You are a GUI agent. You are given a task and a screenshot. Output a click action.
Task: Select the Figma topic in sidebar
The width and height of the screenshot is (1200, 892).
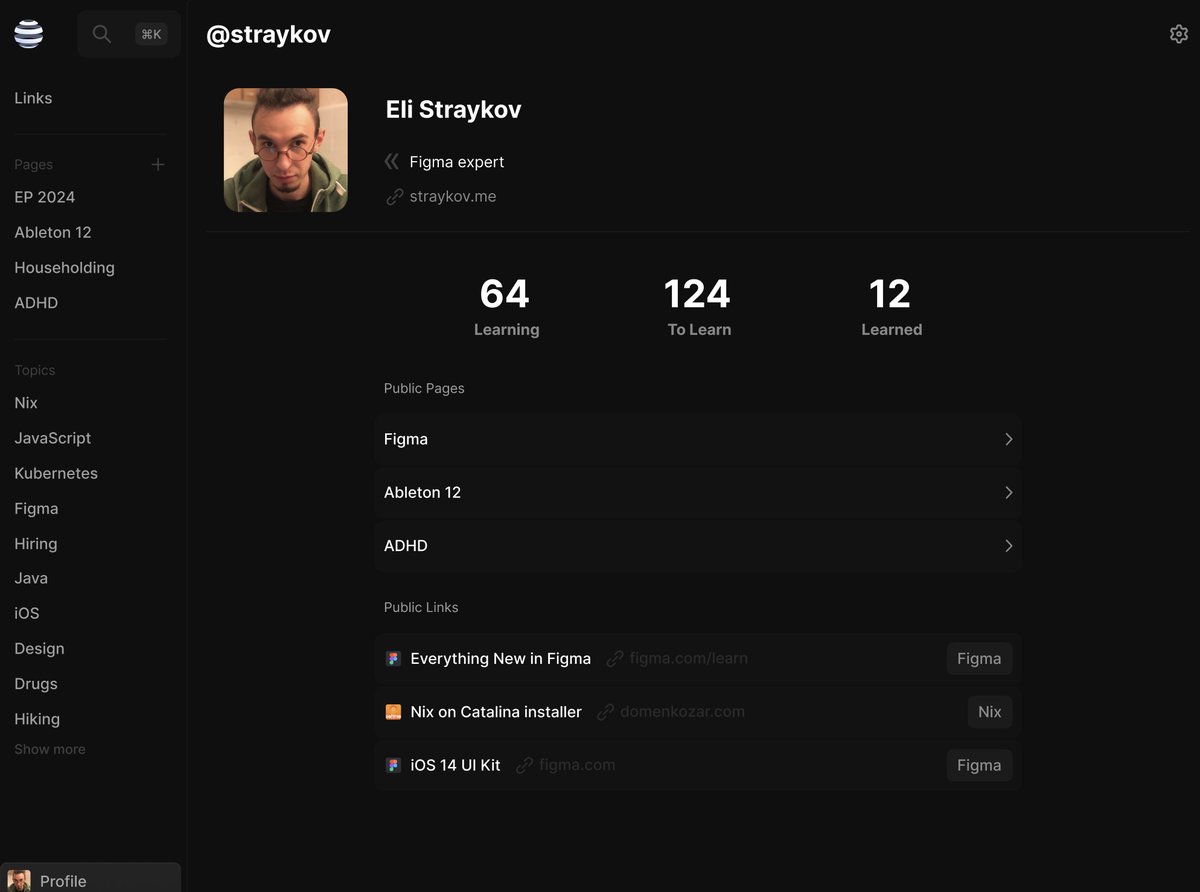tap(36, 508)
